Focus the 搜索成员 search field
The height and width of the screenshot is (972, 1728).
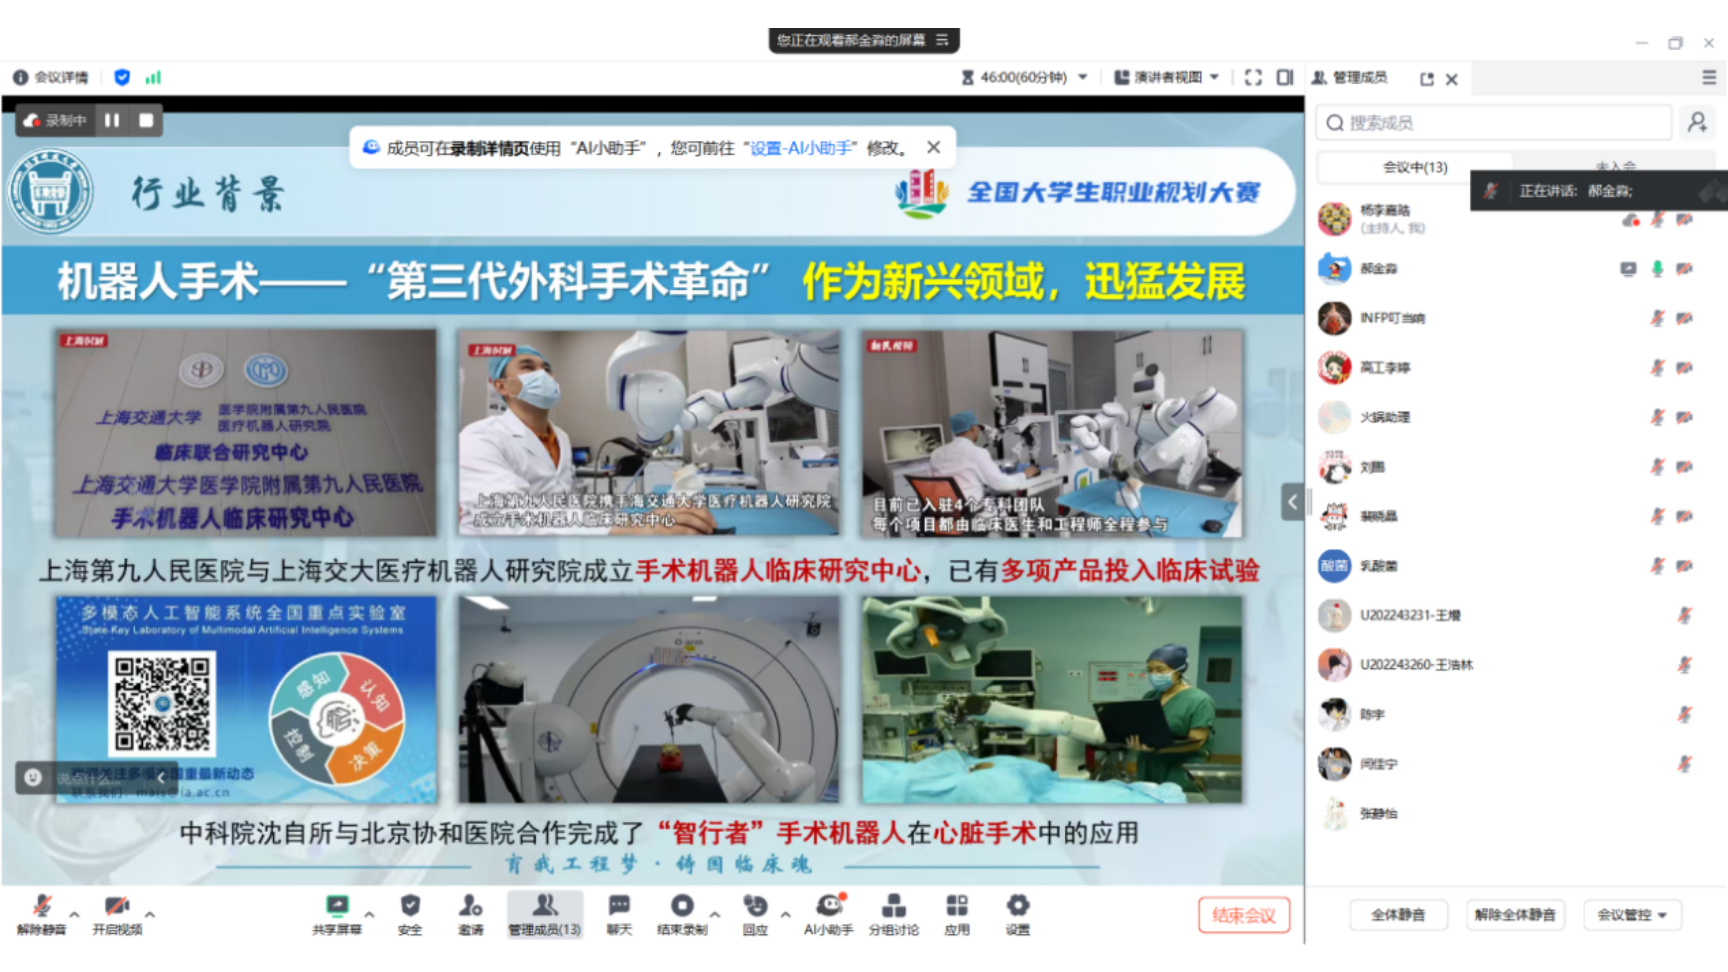tap(1494, 122)
